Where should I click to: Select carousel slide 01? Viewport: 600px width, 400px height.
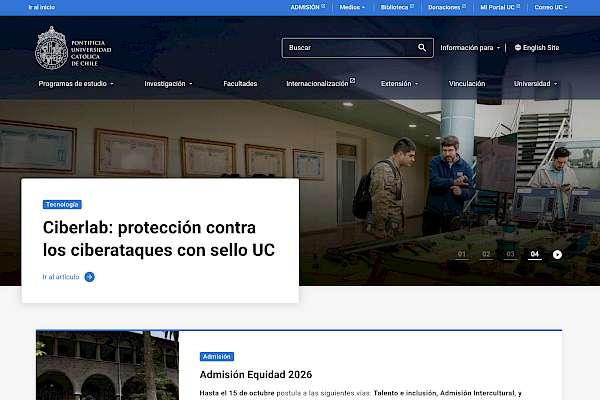[x=461, y=254]
